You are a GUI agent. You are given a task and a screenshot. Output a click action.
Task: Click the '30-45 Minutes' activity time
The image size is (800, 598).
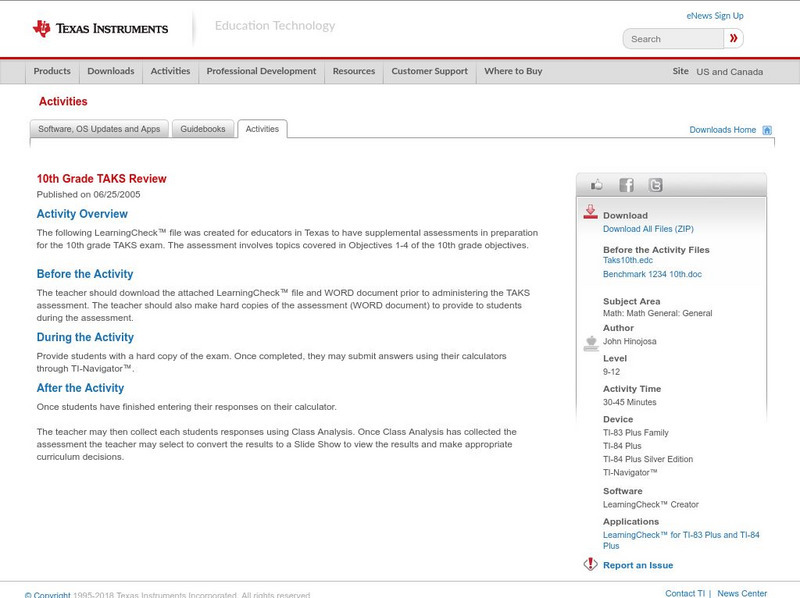[630, 402]
